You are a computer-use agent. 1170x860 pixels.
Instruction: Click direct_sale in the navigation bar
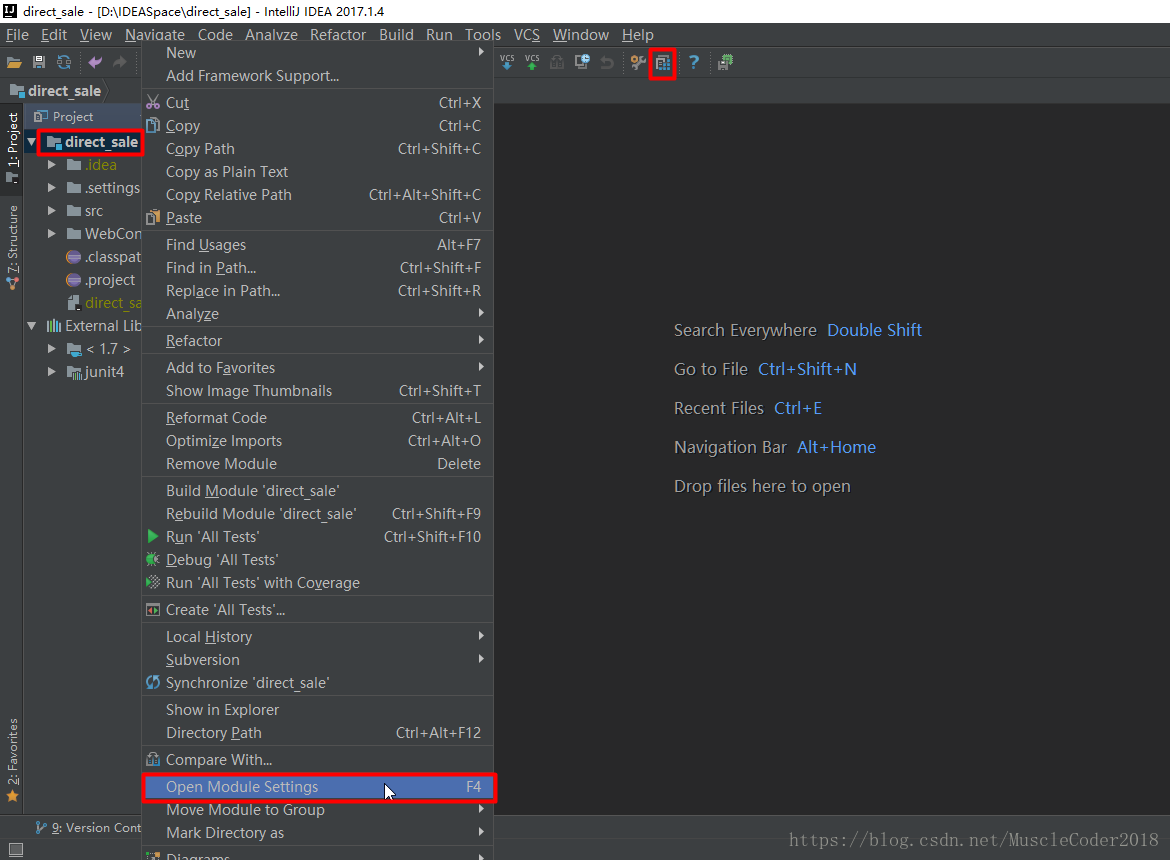[x=56, y=91]
